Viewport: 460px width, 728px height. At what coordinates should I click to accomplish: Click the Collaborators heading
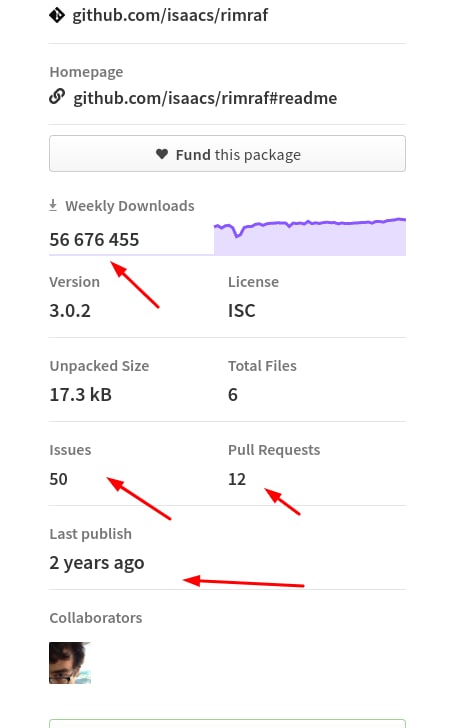[96, 618]
